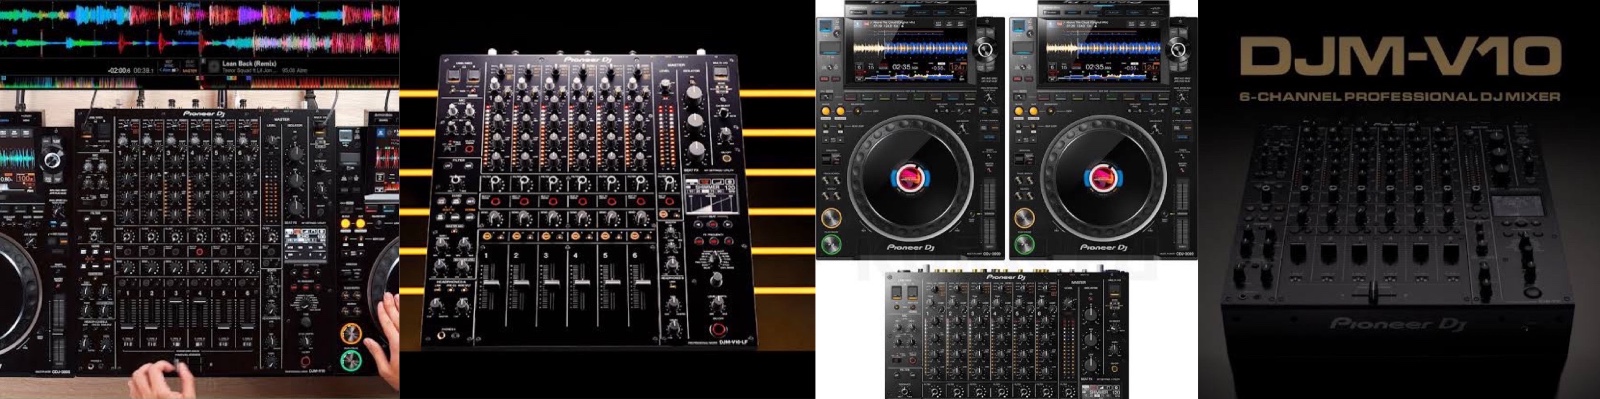Screen dimensions: 1600x399
Task: Click the green play button on the left CDJ-3000
Action: tap(830, 243)
